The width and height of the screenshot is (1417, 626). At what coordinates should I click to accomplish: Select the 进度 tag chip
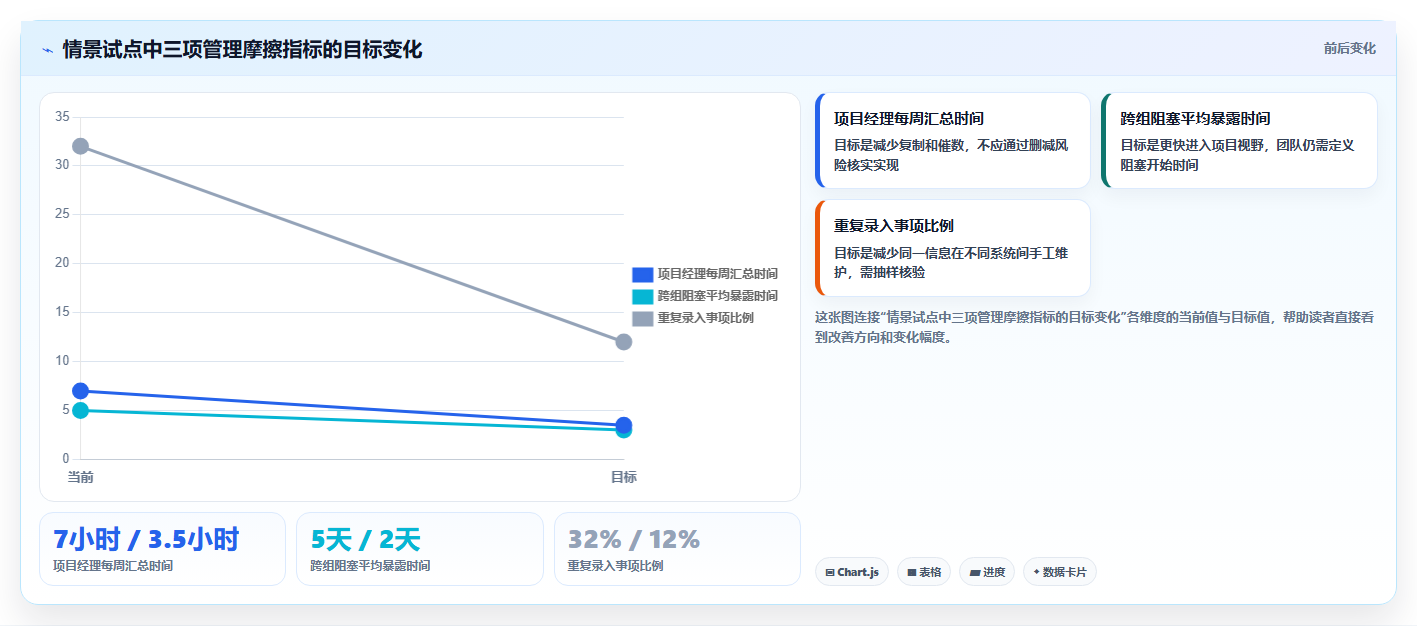(987, 572)
